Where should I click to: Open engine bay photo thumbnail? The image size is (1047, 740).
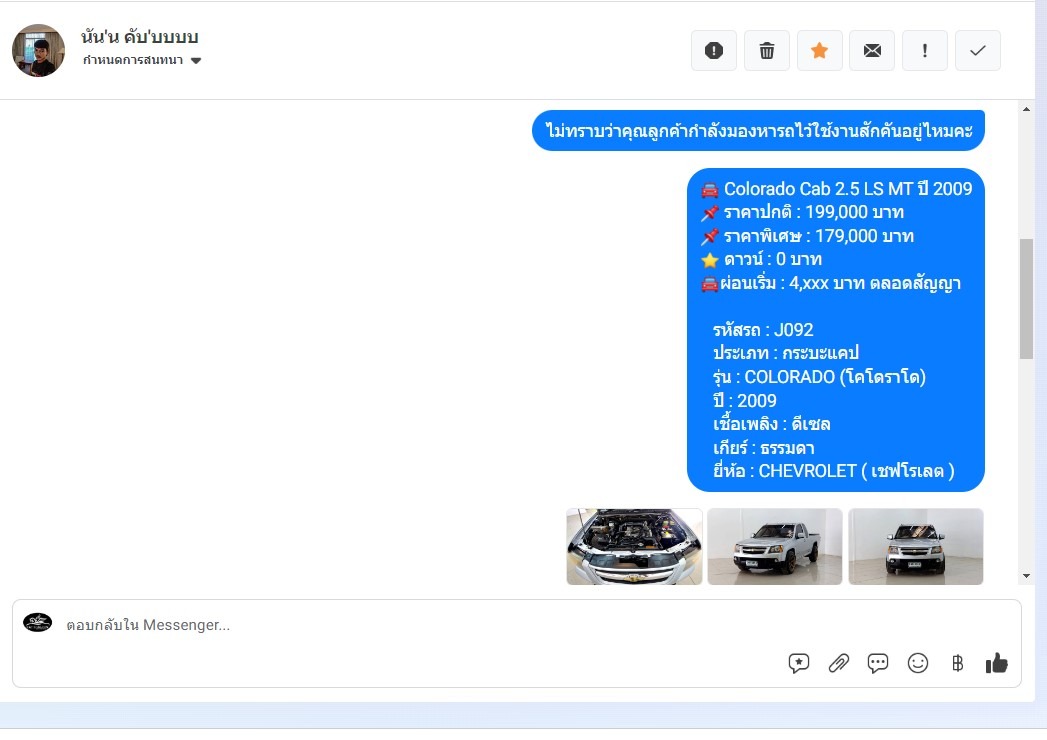634,546
